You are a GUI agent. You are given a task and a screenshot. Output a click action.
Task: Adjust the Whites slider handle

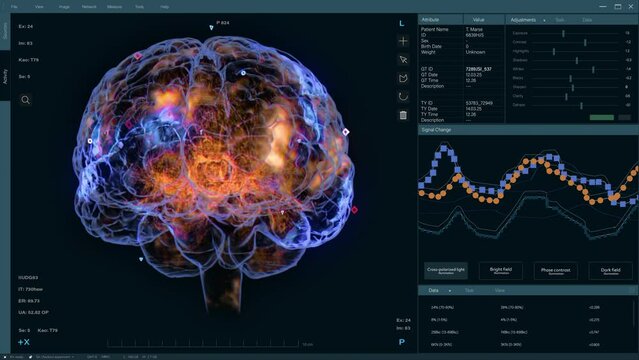(x=593, y=70)
